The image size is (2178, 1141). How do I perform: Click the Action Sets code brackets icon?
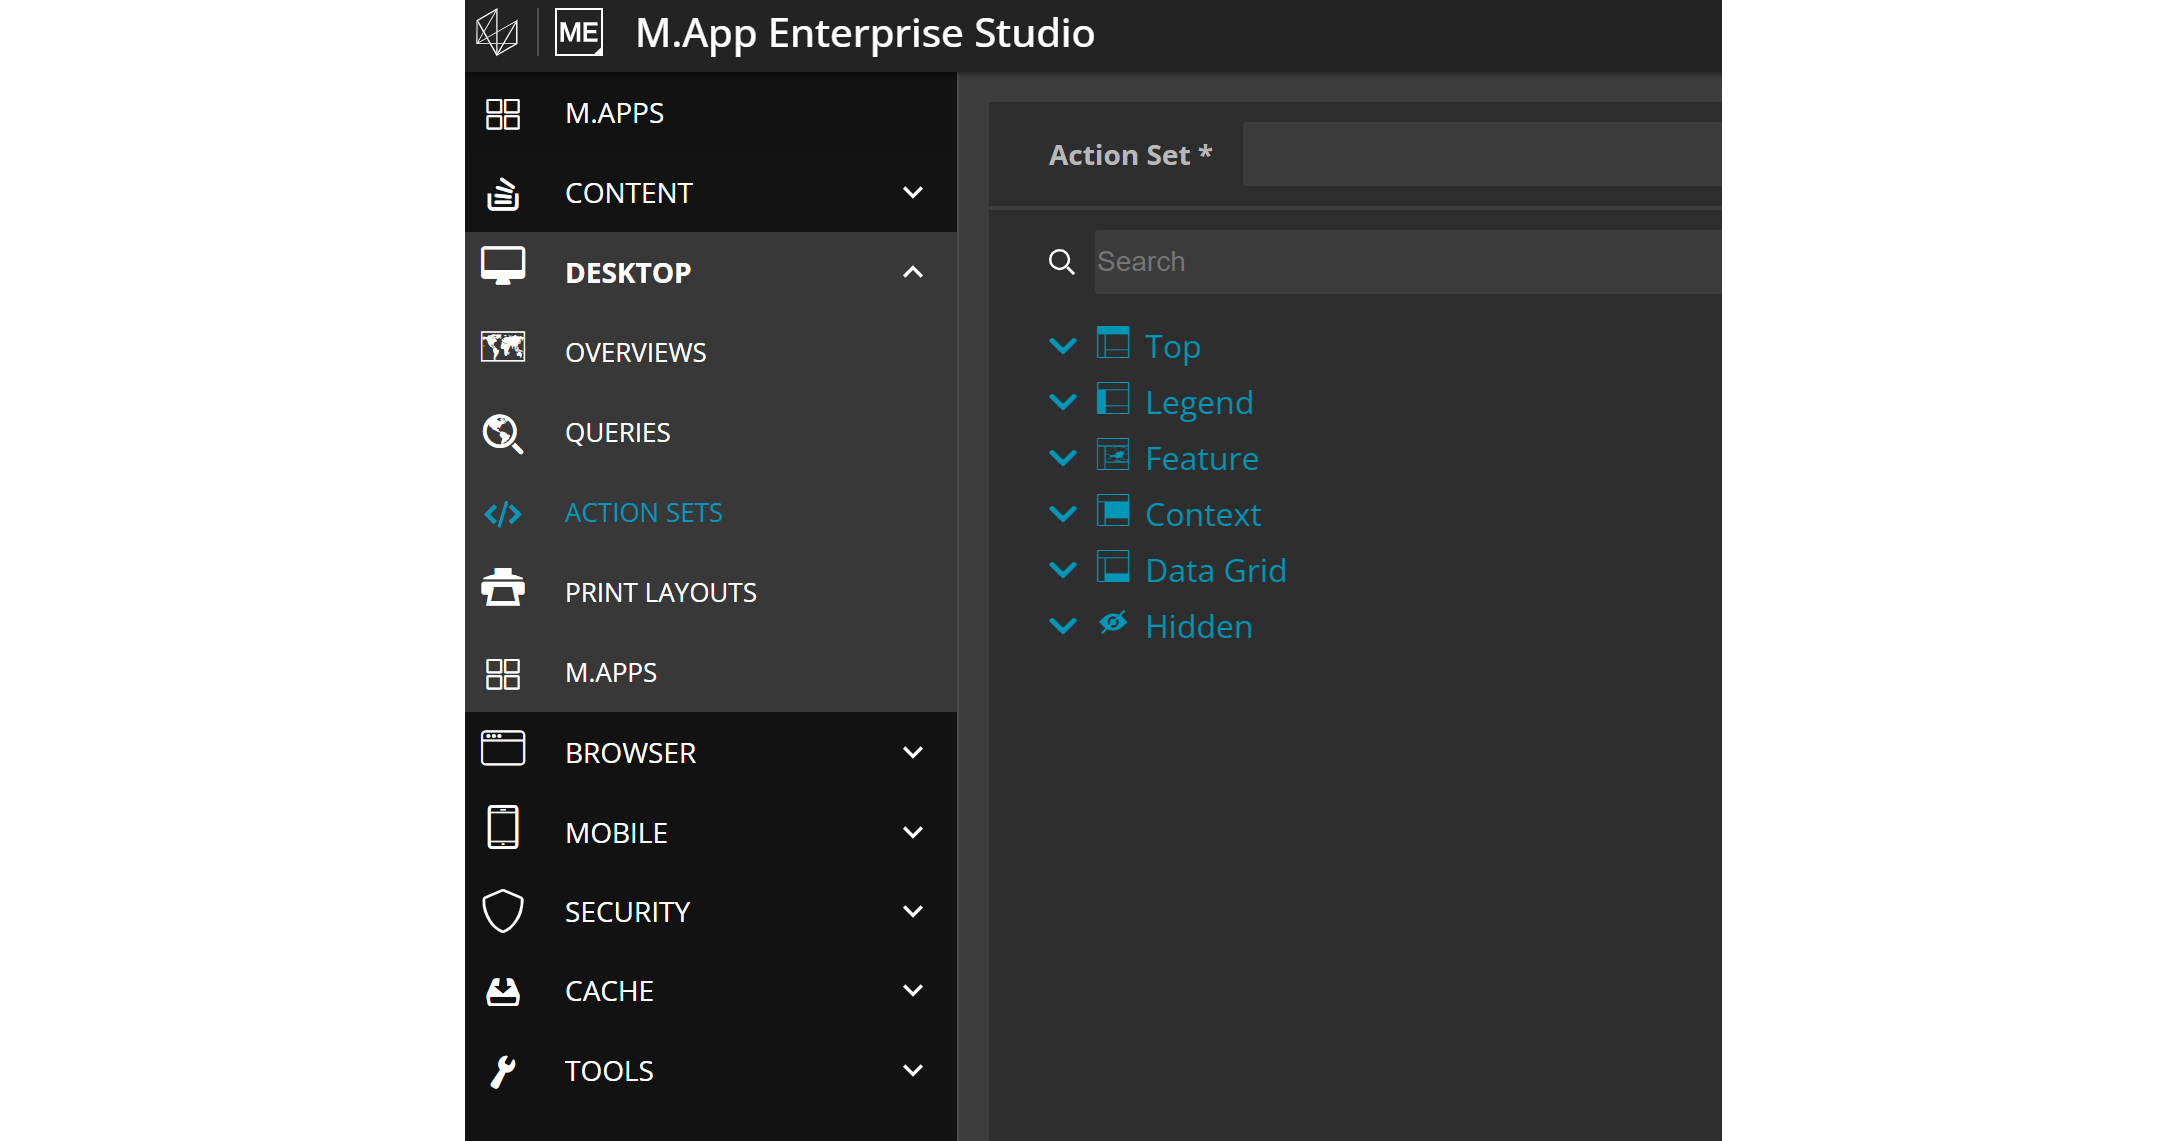pyautogui.click(x=502, y=513)
